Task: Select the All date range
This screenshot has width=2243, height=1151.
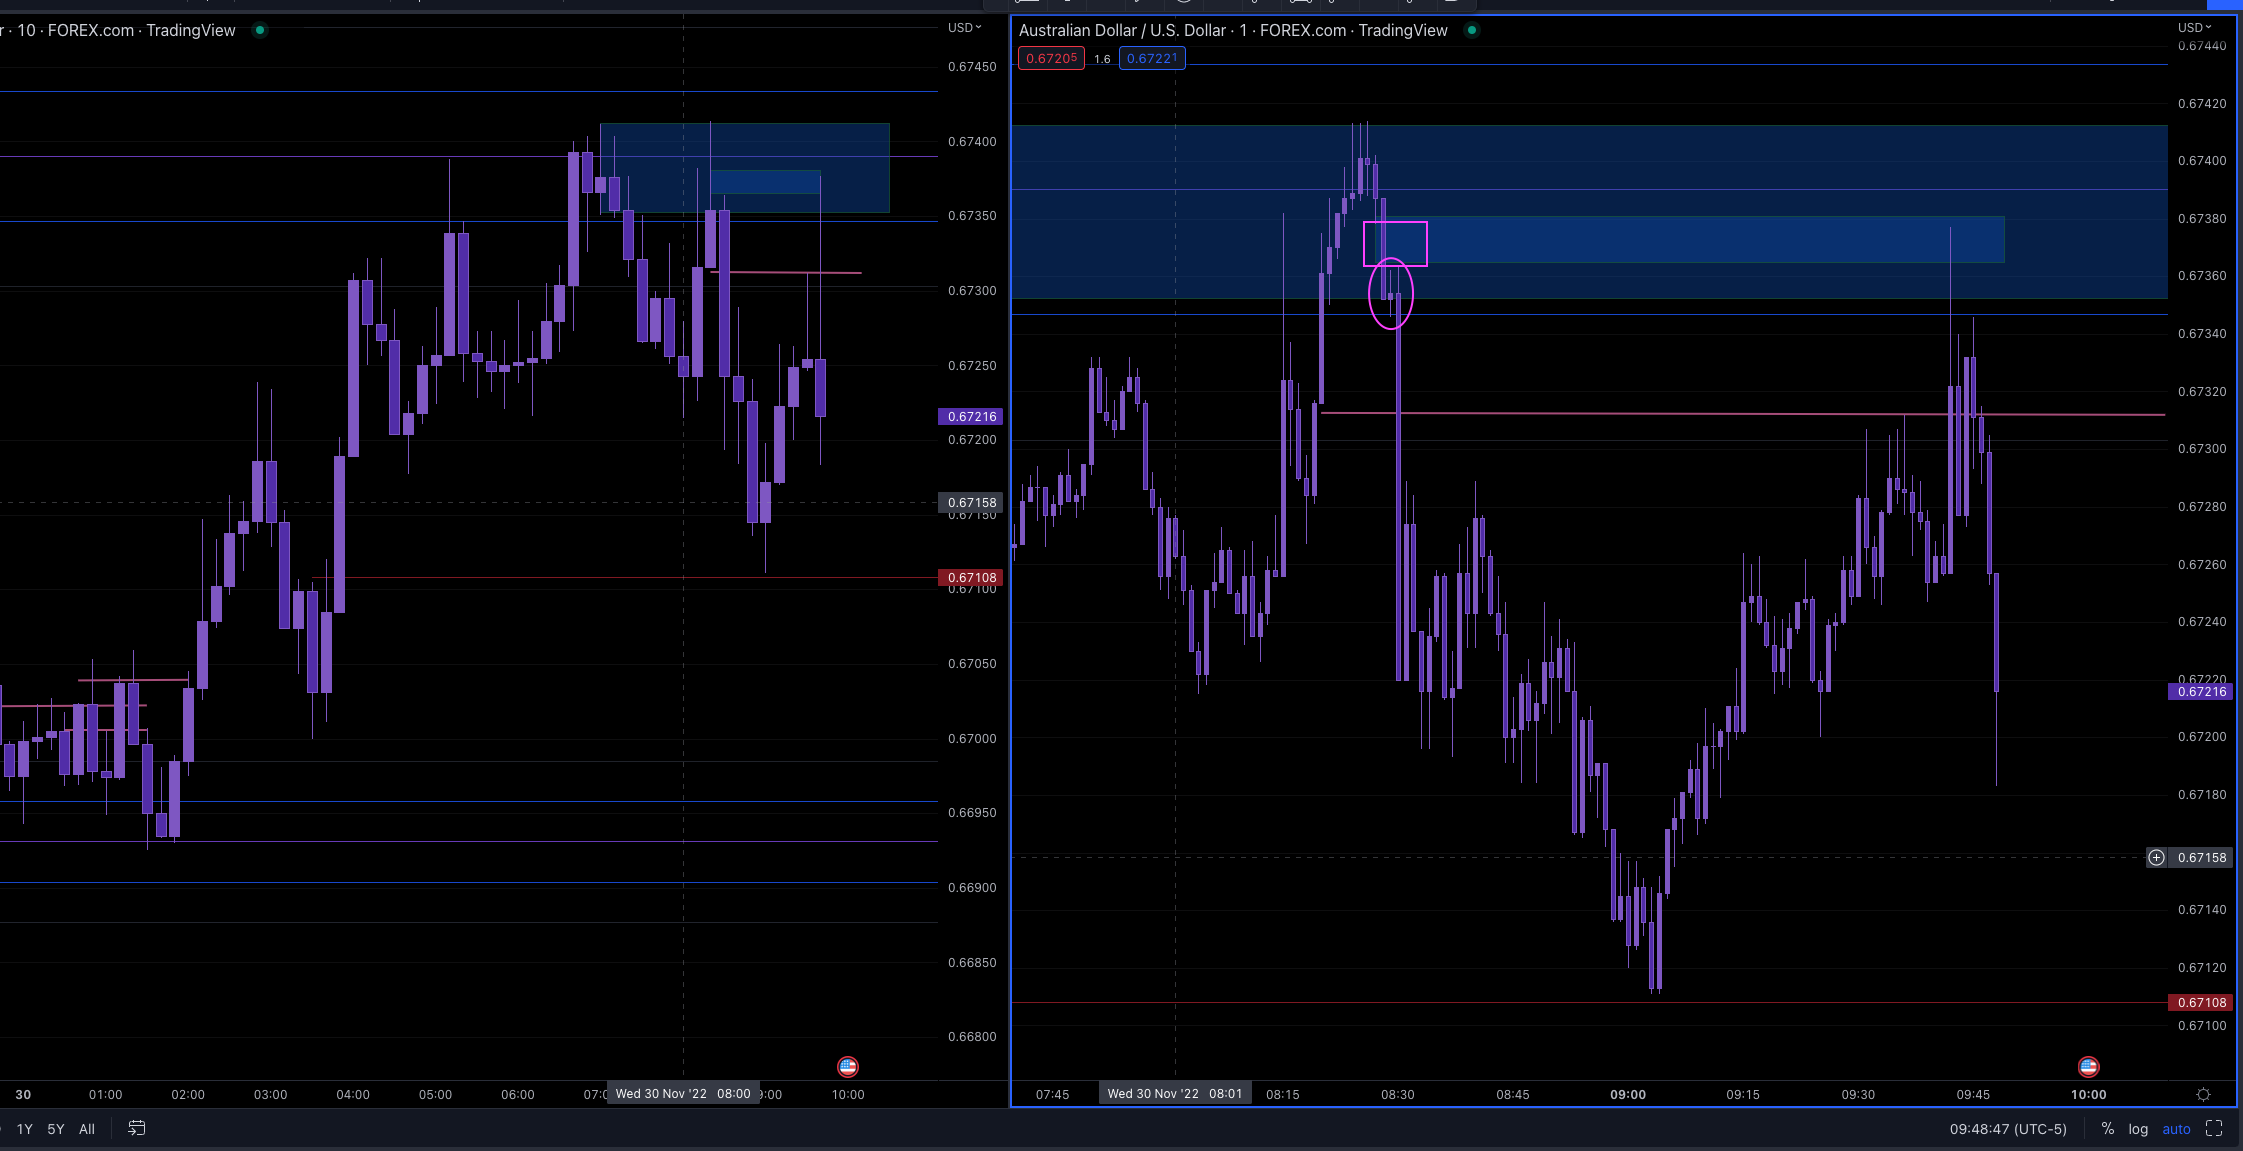Action: (87, 1128)
